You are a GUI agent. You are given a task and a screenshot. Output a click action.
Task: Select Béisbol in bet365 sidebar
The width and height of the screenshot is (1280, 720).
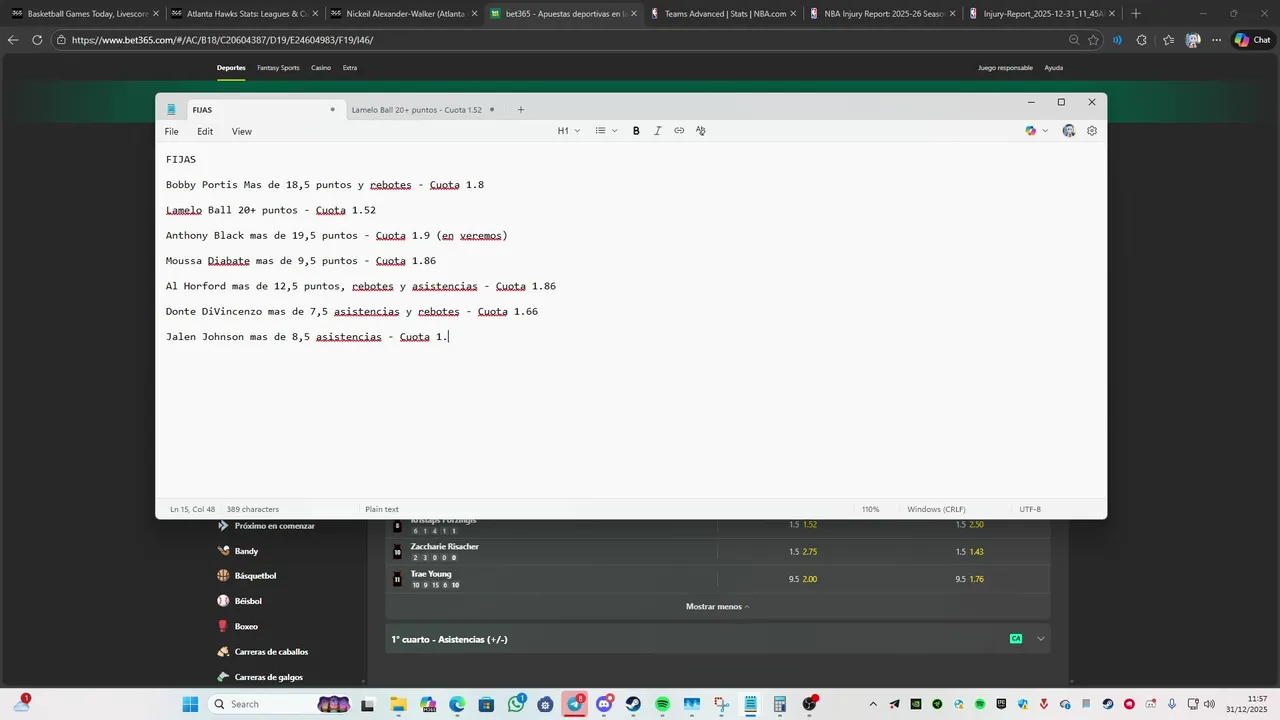click(x=248, y=601)
